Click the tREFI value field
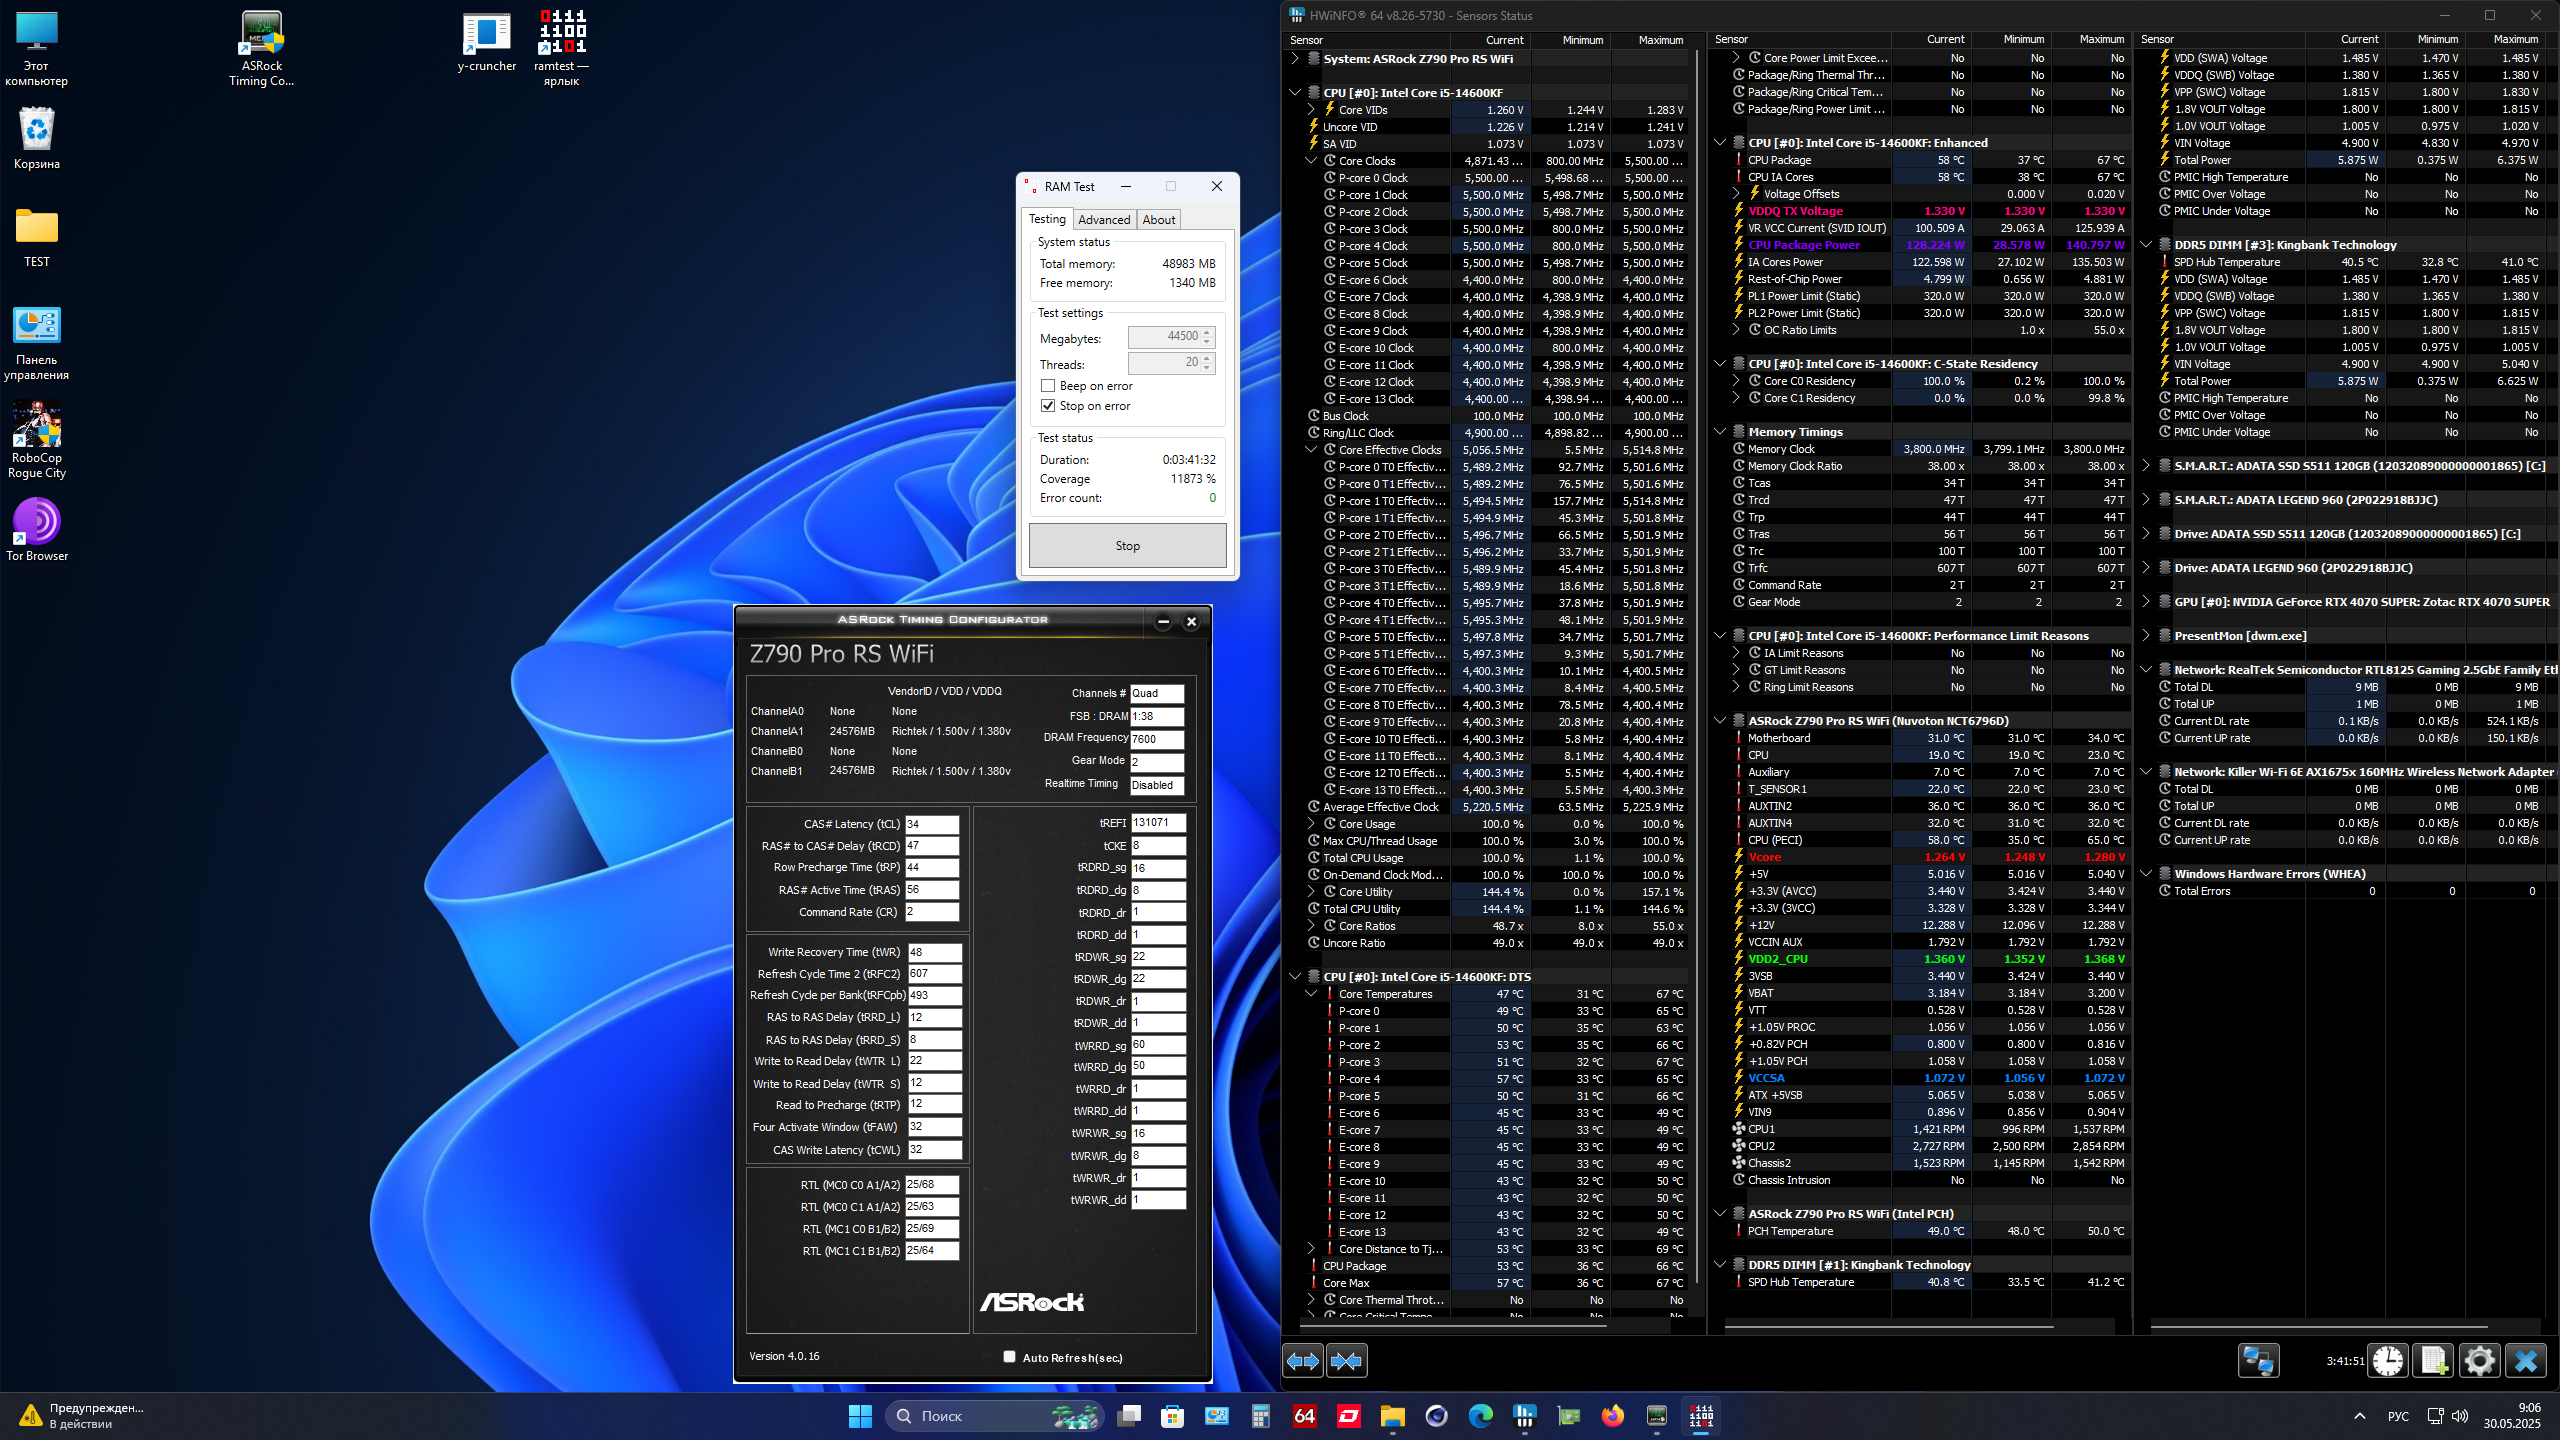 pyautogui.click(x=1157, y=823)
